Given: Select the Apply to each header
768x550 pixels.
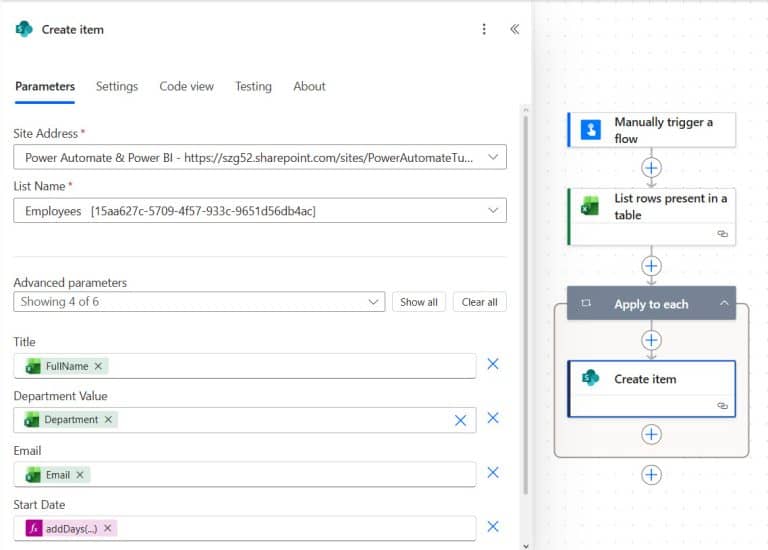Looking at the screenshot, I should coord(651,304).
